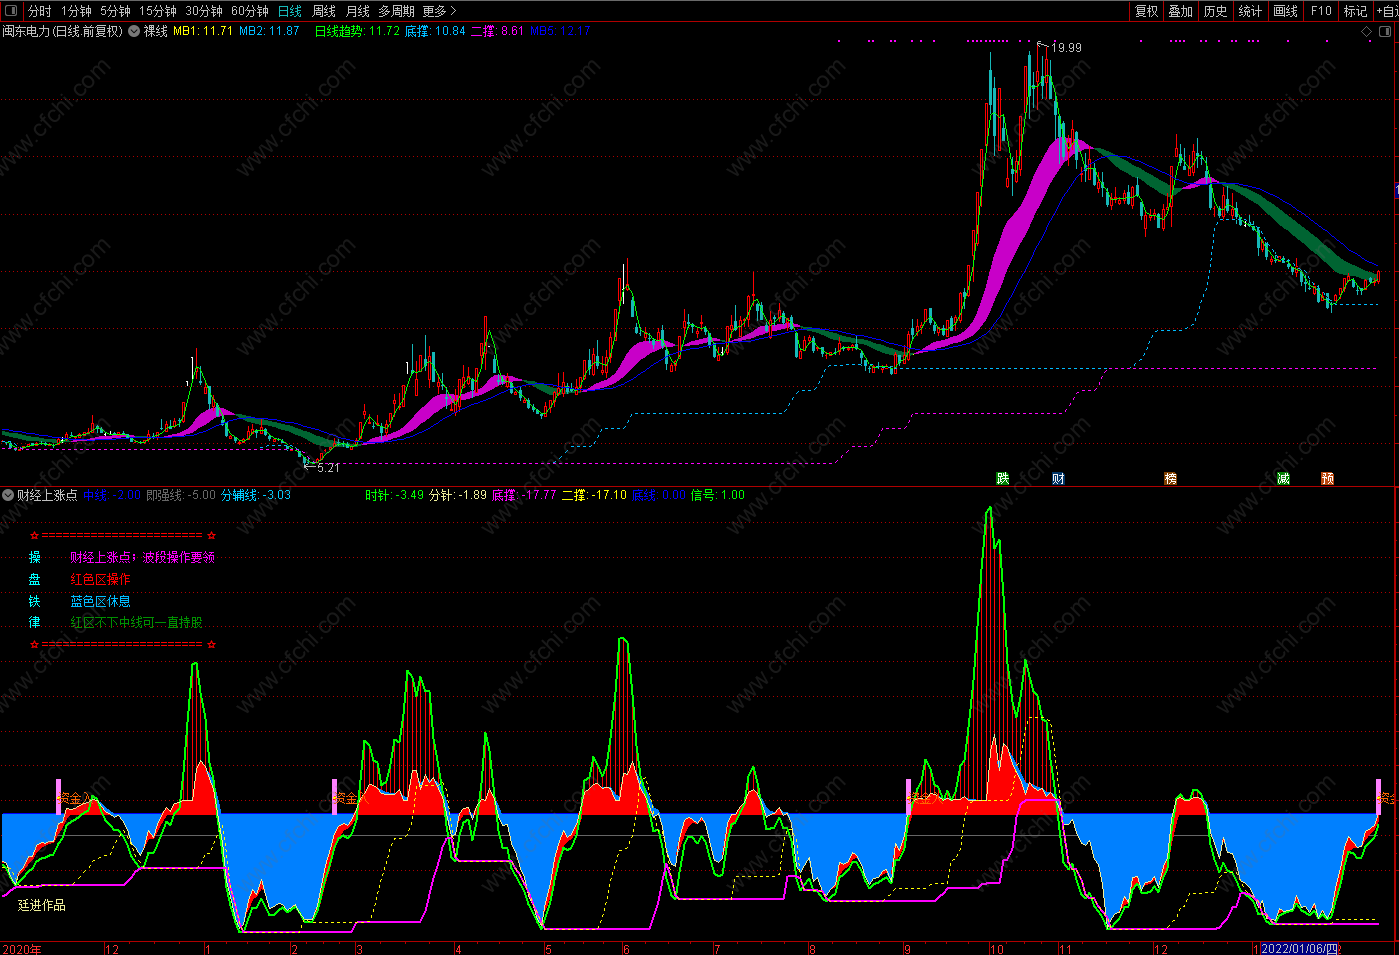Click MB5: 12.17 value label
This screenshot has height=955, width=1399.
pyautogui.click(x=560, y=31)
